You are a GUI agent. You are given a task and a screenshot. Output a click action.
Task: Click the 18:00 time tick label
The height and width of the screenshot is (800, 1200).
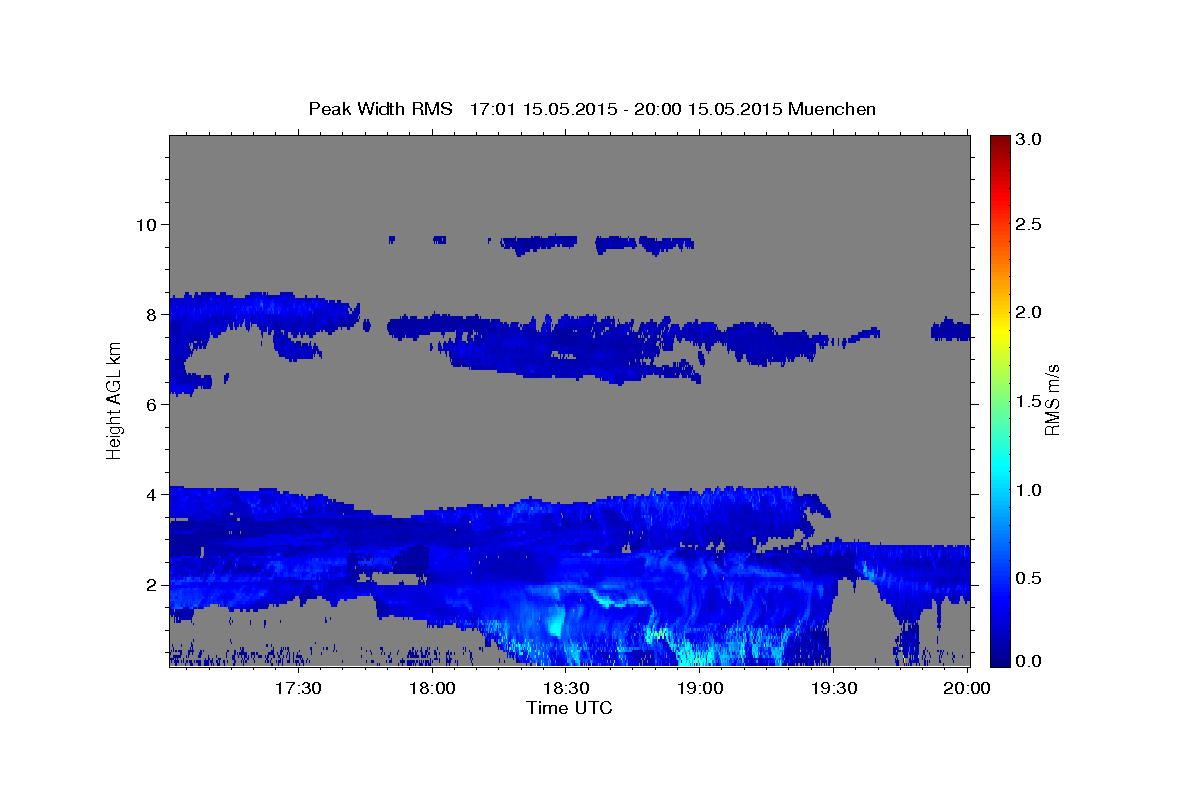433,689
